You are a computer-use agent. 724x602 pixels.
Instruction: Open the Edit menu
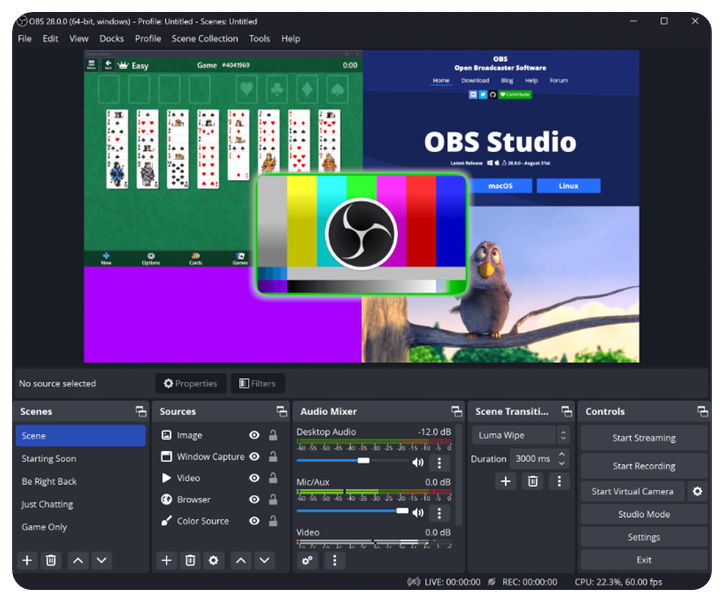point(50,39)
